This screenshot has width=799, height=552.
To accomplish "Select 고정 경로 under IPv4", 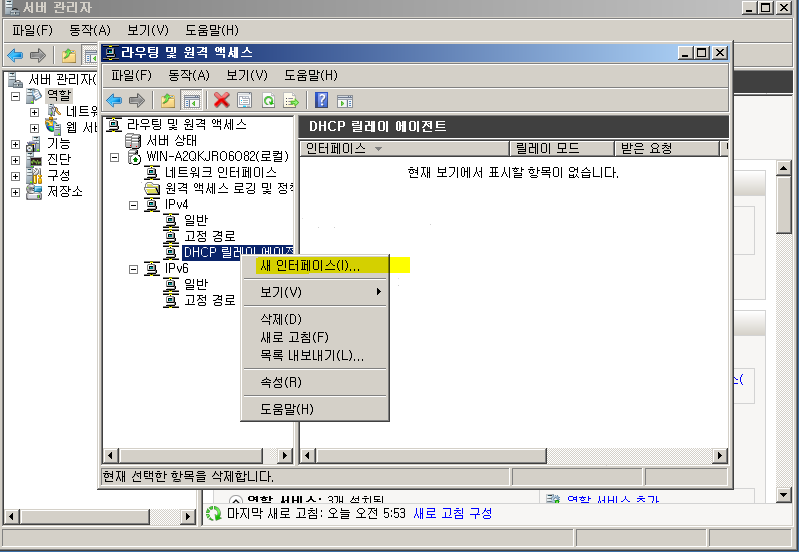I will point(209,236).
